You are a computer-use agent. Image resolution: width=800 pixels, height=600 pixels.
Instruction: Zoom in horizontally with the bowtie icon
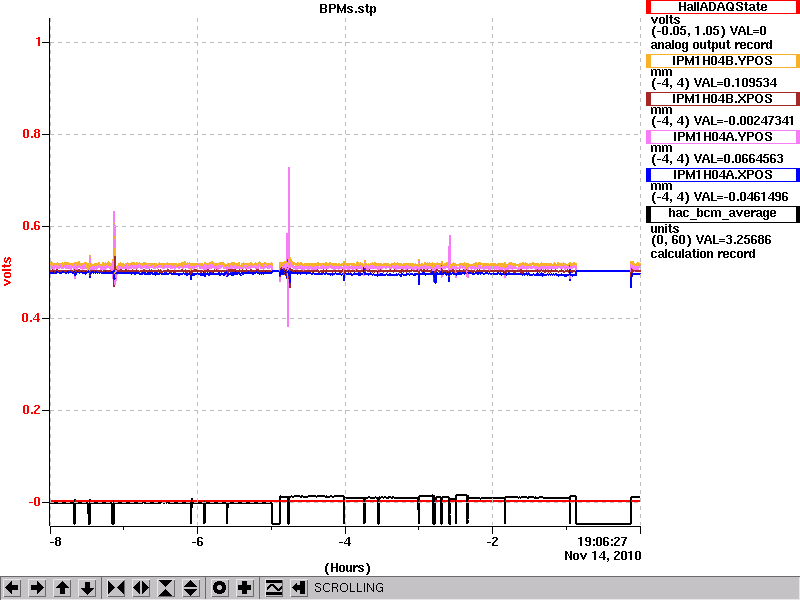pyautogui.click(x=116, y=588)
